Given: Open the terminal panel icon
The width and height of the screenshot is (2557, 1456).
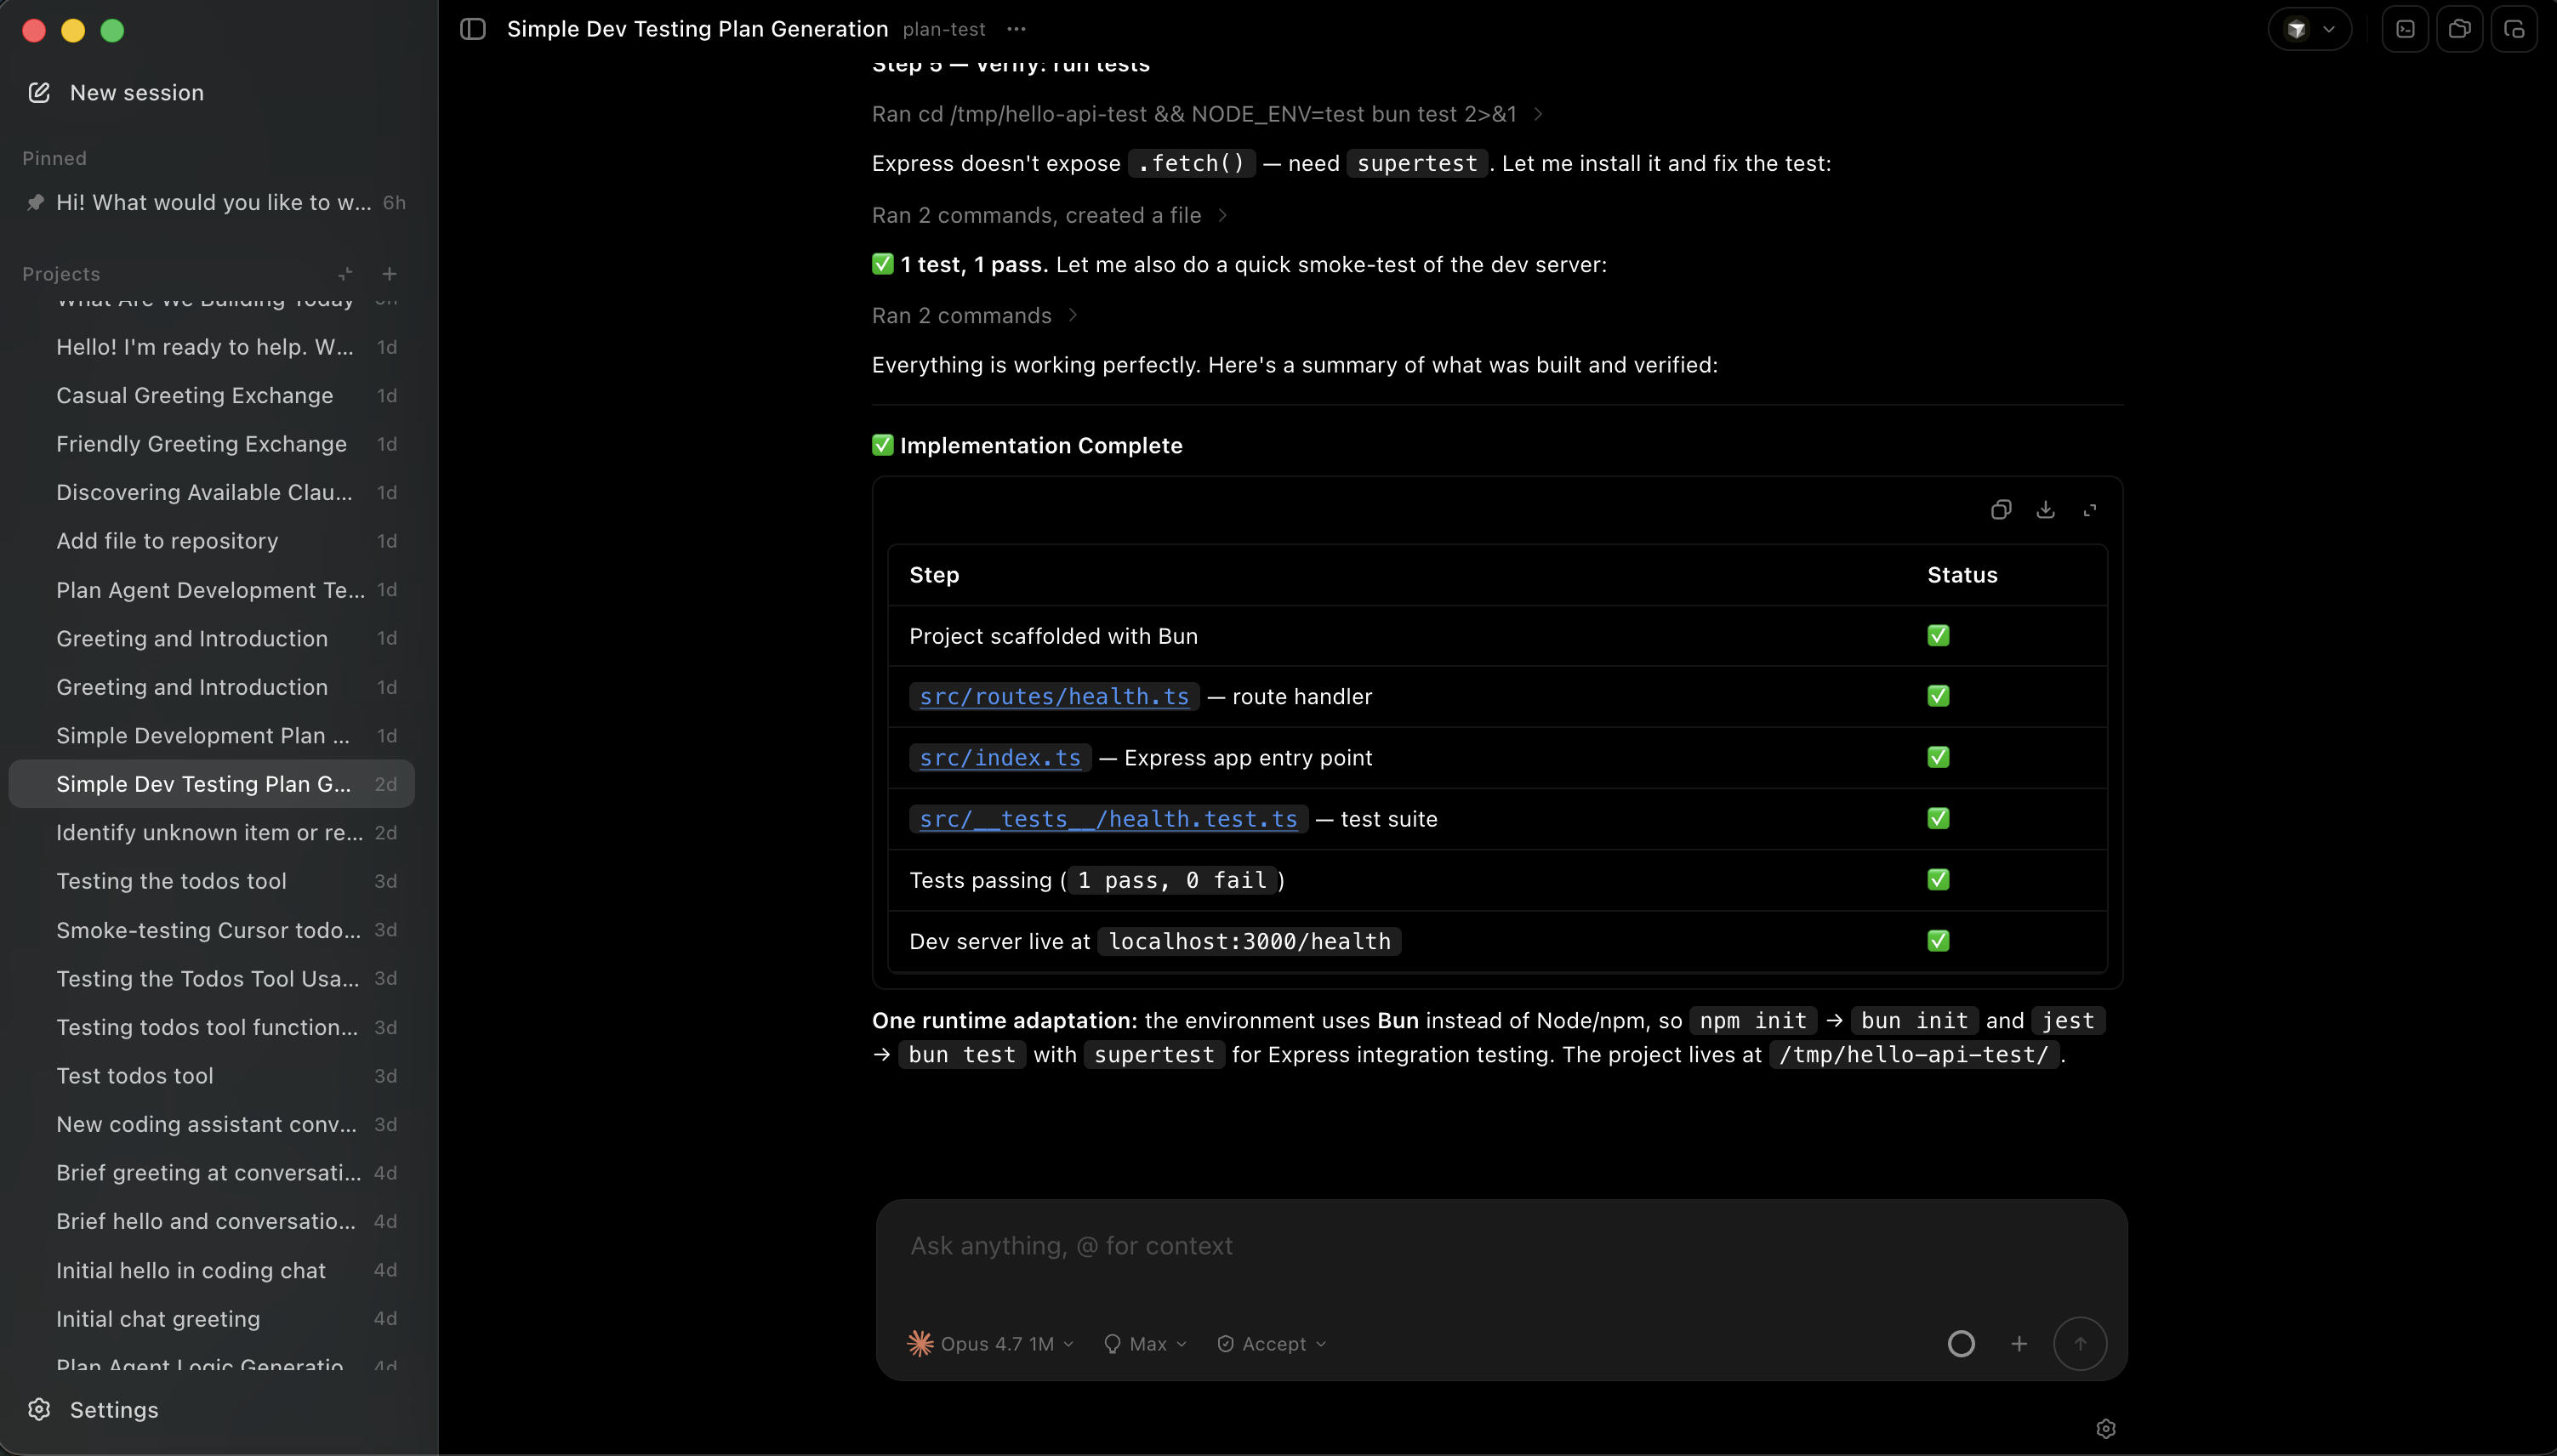Looking at the screenshot, I should click(2405, 29).
